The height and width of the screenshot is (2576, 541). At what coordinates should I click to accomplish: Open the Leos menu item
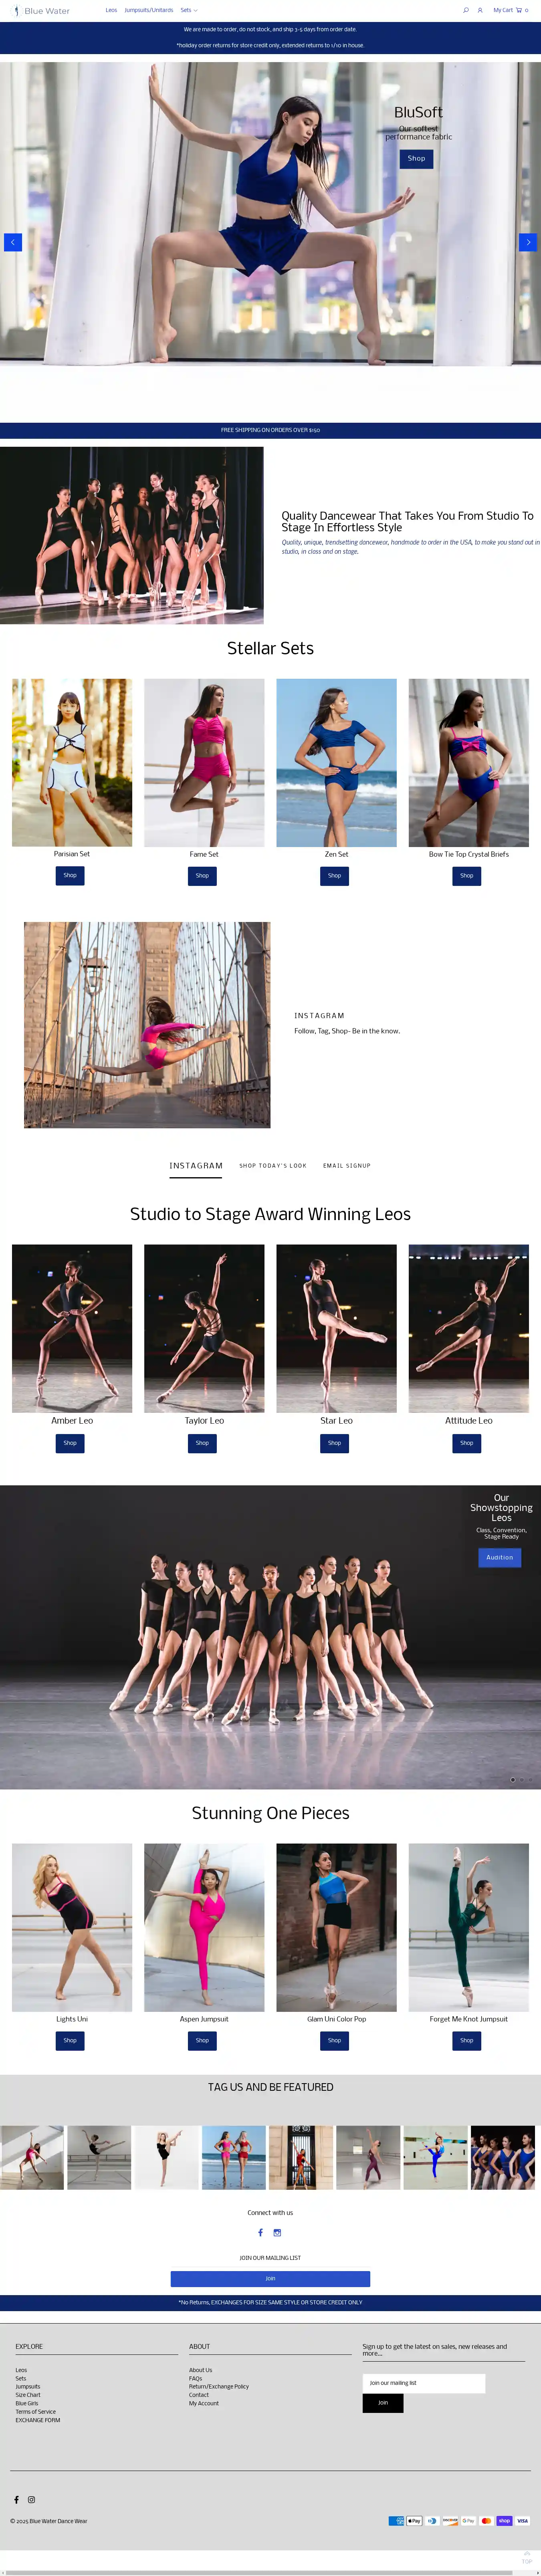pos(111,10)
